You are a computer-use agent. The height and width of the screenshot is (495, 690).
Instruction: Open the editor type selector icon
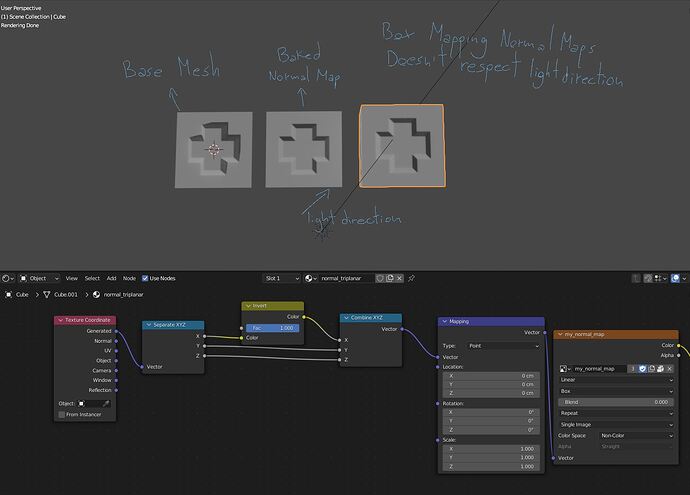[x=8, y=279]
